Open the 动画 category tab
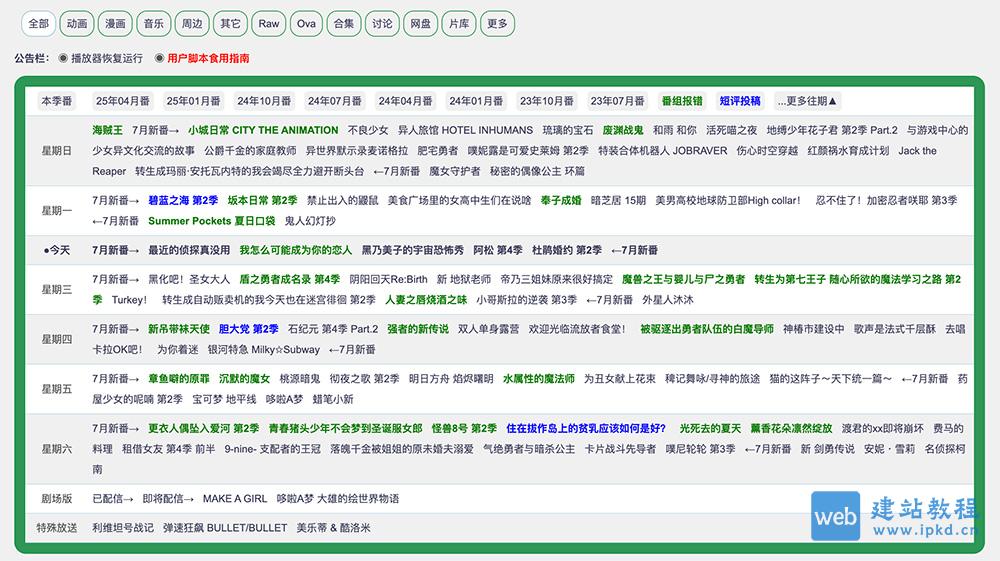This screenshot has width=1000, height=561. (77, 24)
